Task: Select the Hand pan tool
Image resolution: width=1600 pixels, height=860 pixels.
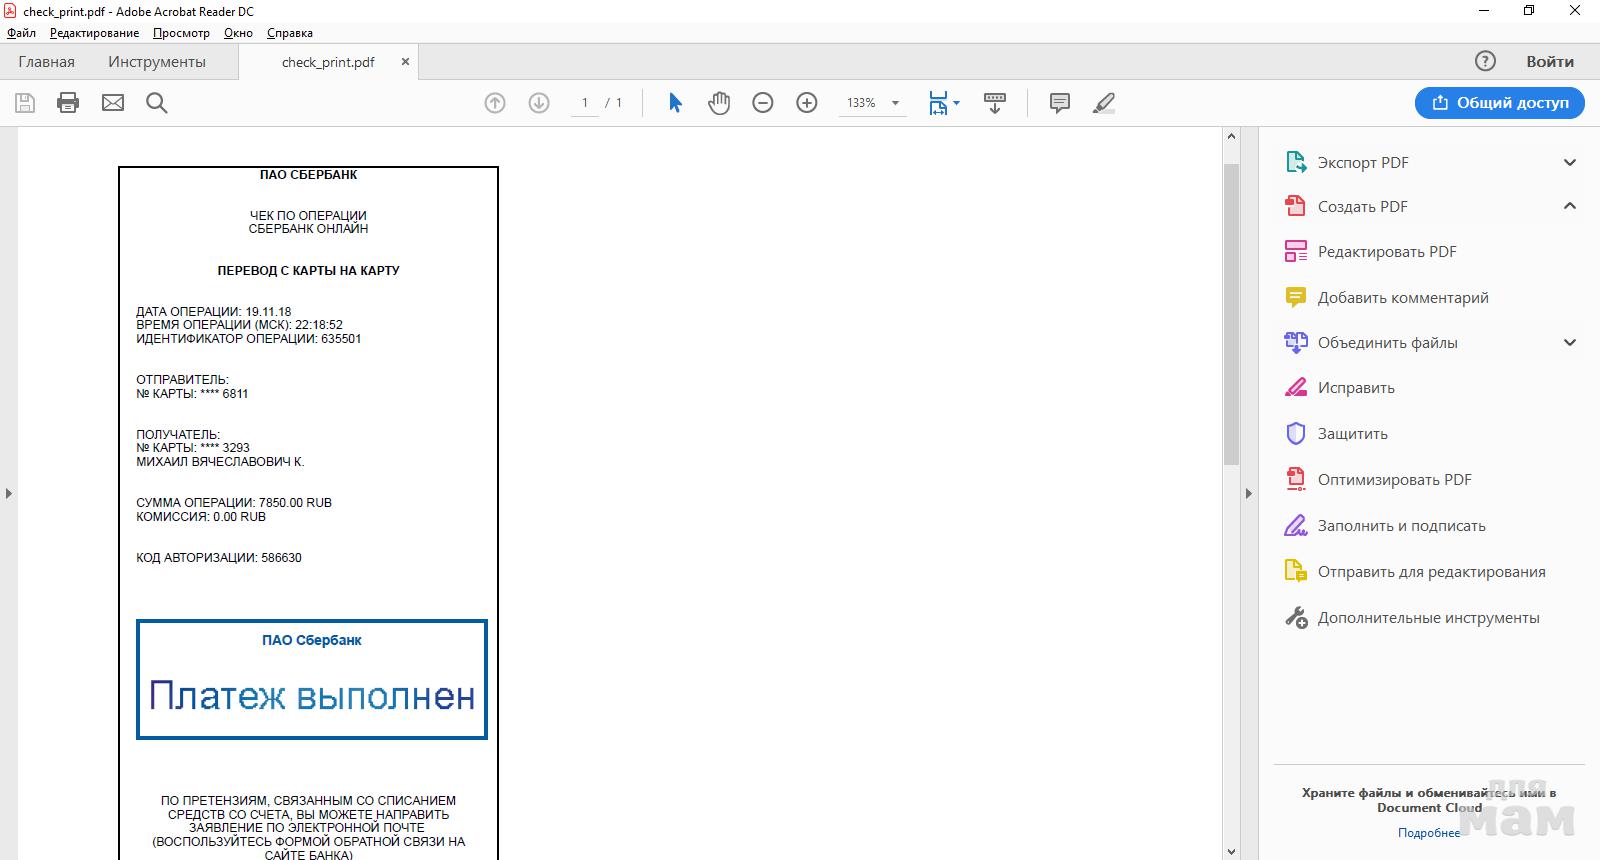Action: click(x=719, y=103)
